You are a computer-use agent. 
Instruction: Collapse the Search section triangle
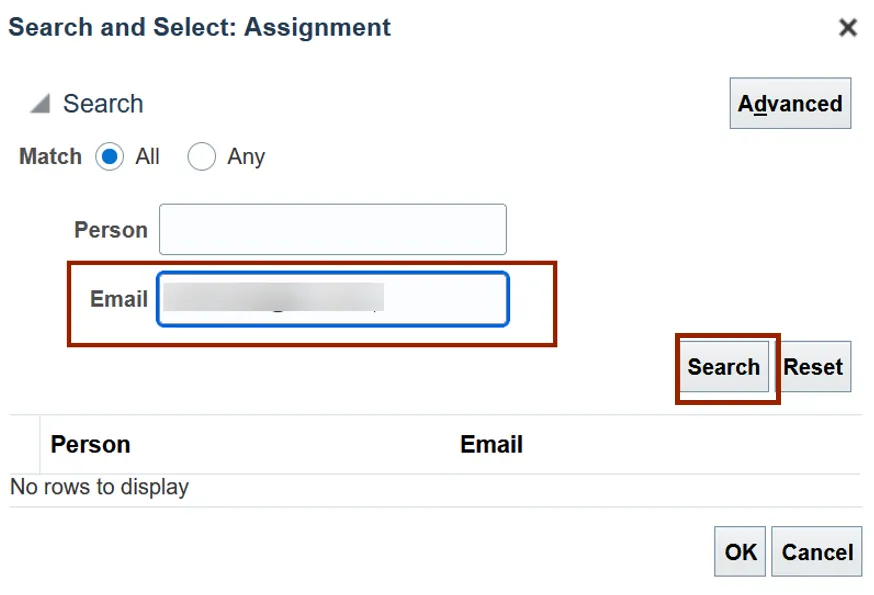click(40, 104)
